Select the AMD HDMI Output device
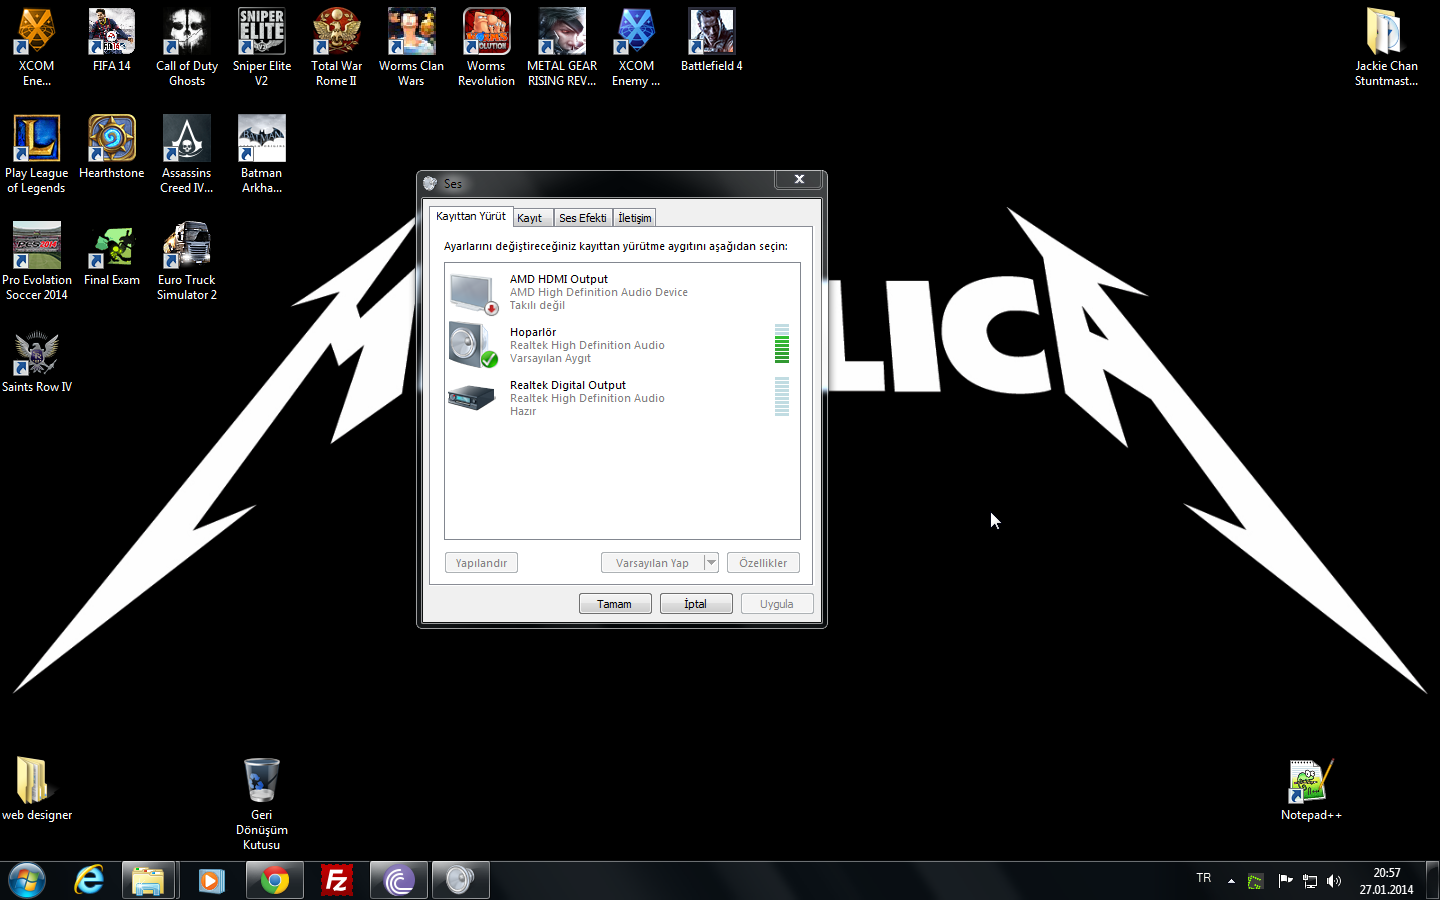 tap(622, 292)
